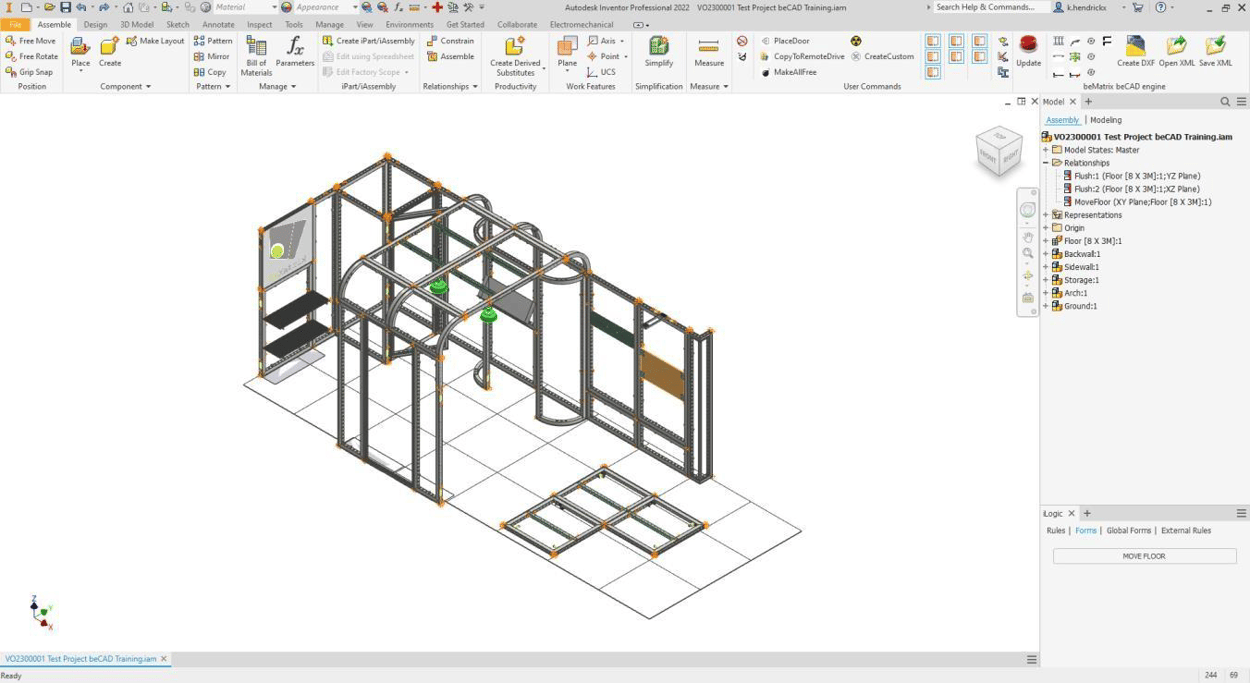The width and height of the screenshot is (1250, 683).
Task: Expand the Arch:1 node
Action: [1046, 293]
